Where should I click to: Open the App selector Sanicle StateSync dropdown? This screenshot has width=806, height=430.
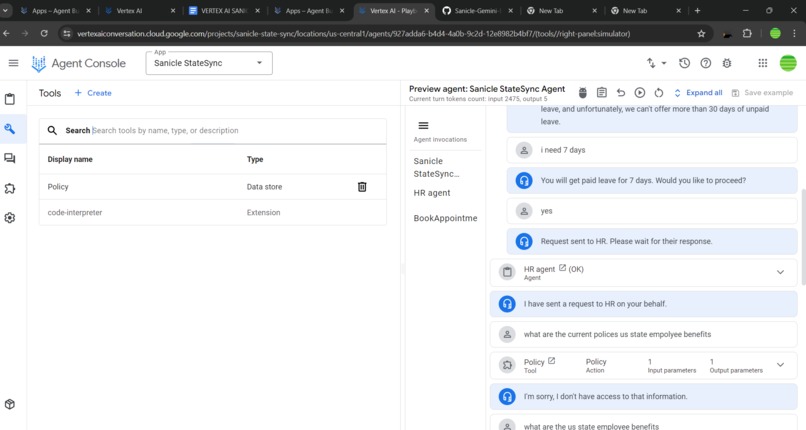point(209,63)
